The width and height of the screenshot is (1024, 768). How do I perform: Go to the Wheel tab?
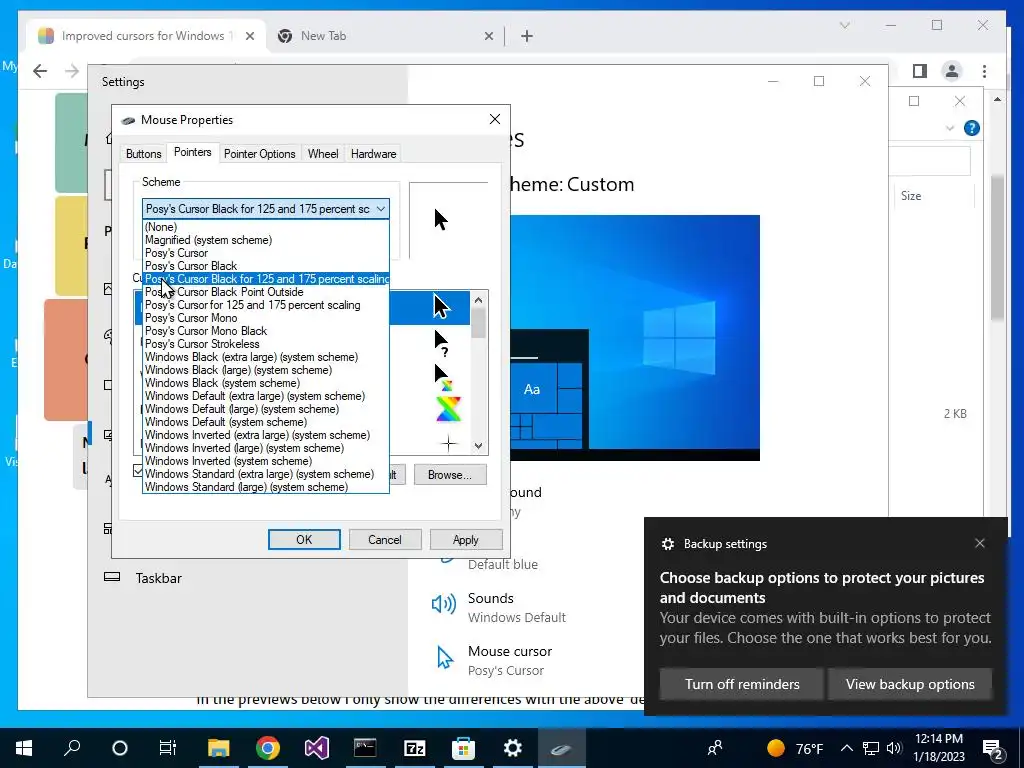click(x=323, y=153)
